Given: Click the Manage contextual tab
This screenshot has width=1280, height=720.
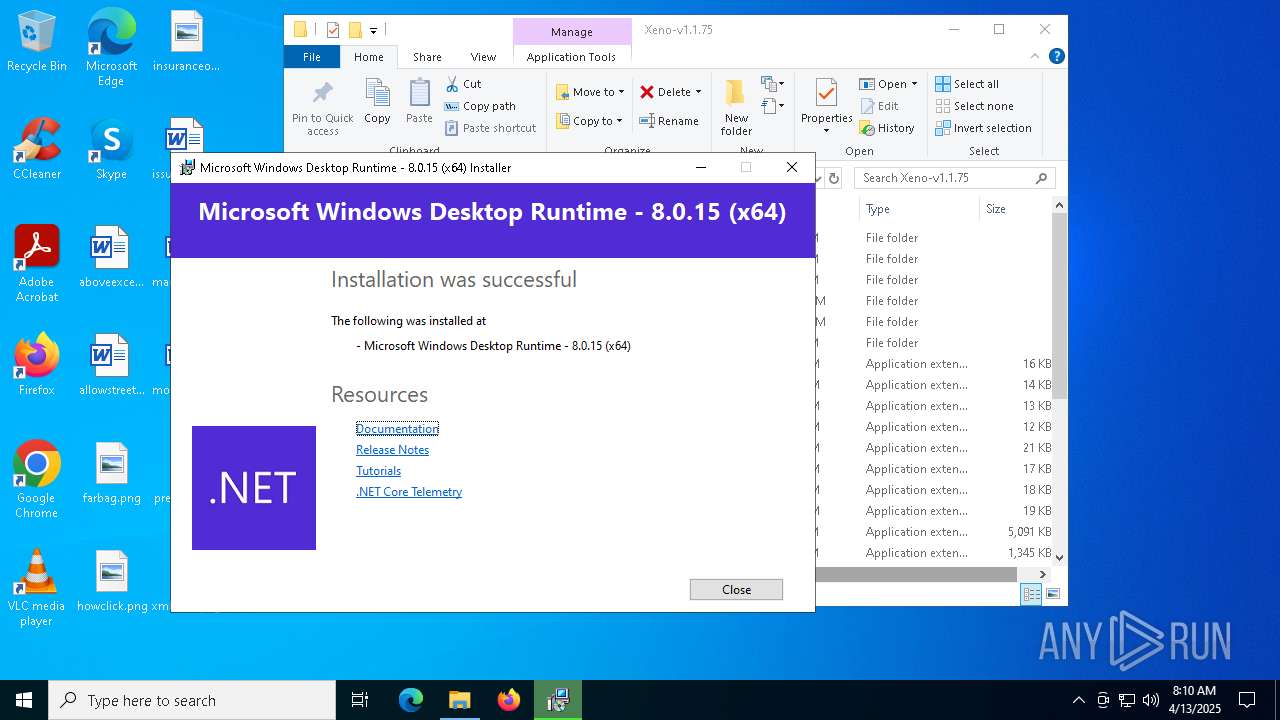Looking at the screenshot, I should [x=572, y=31].
